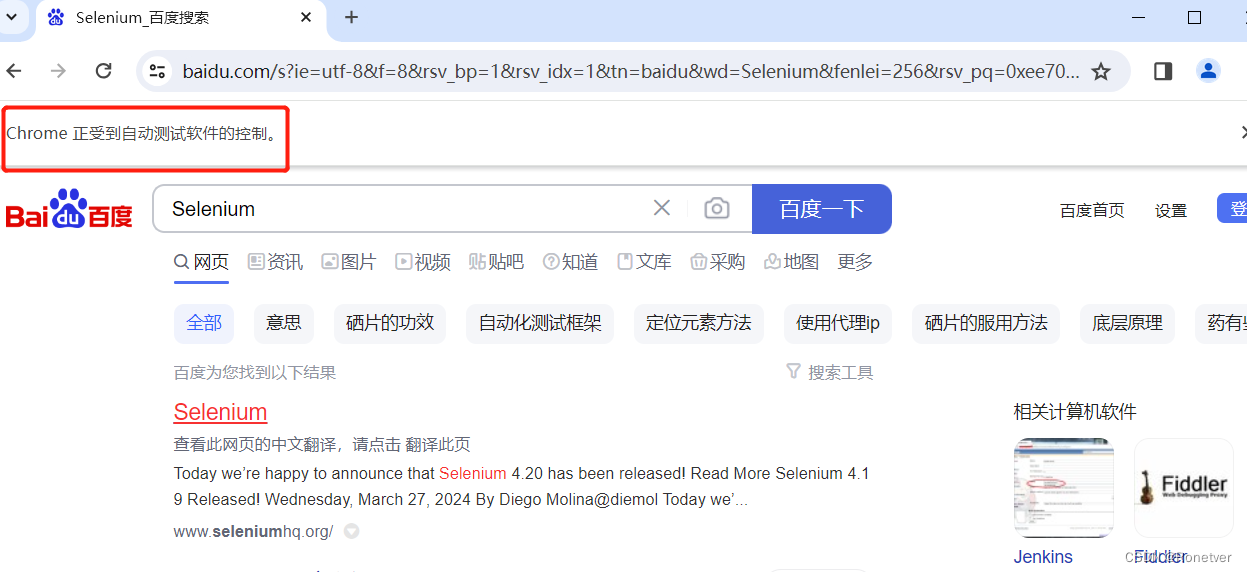Switch to the 视频 tab
The width and height of the screenshot is (1247, 572).
click(423, 262)
